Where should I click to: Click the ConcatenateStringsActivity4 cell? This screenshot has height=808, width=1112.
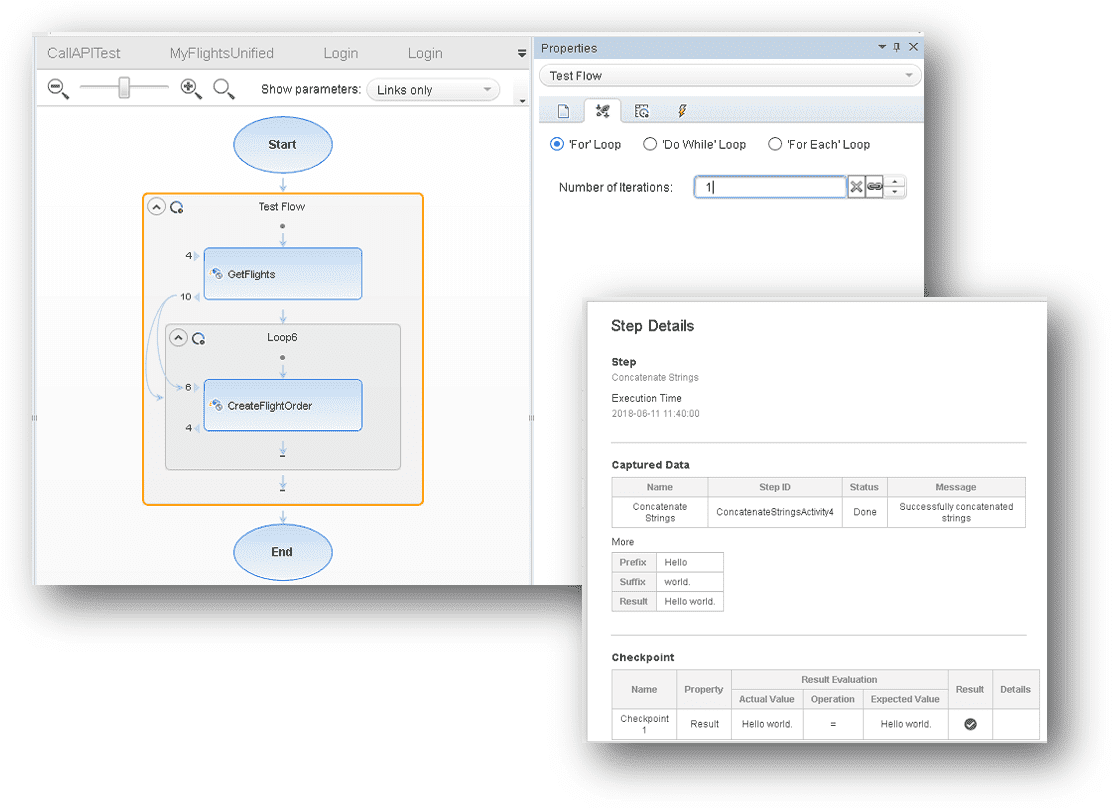pyautogui.click(x=775, y=511)
